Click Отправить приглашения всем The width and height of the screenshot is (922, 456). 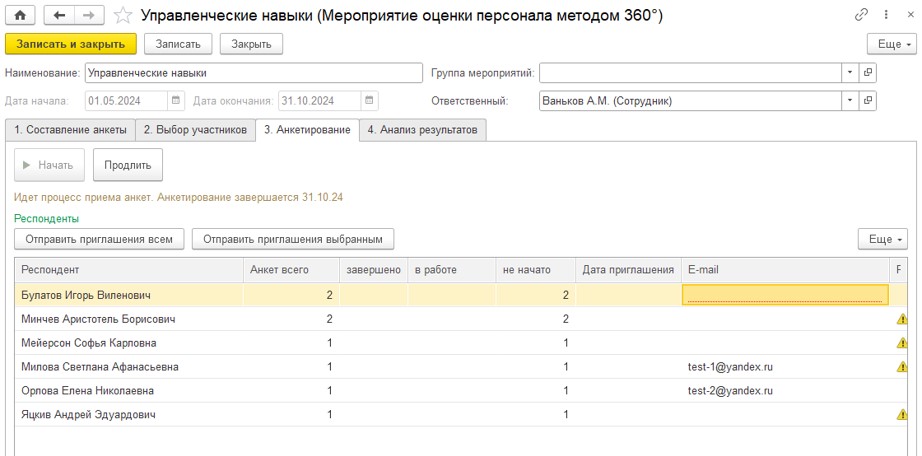[99, 239]
